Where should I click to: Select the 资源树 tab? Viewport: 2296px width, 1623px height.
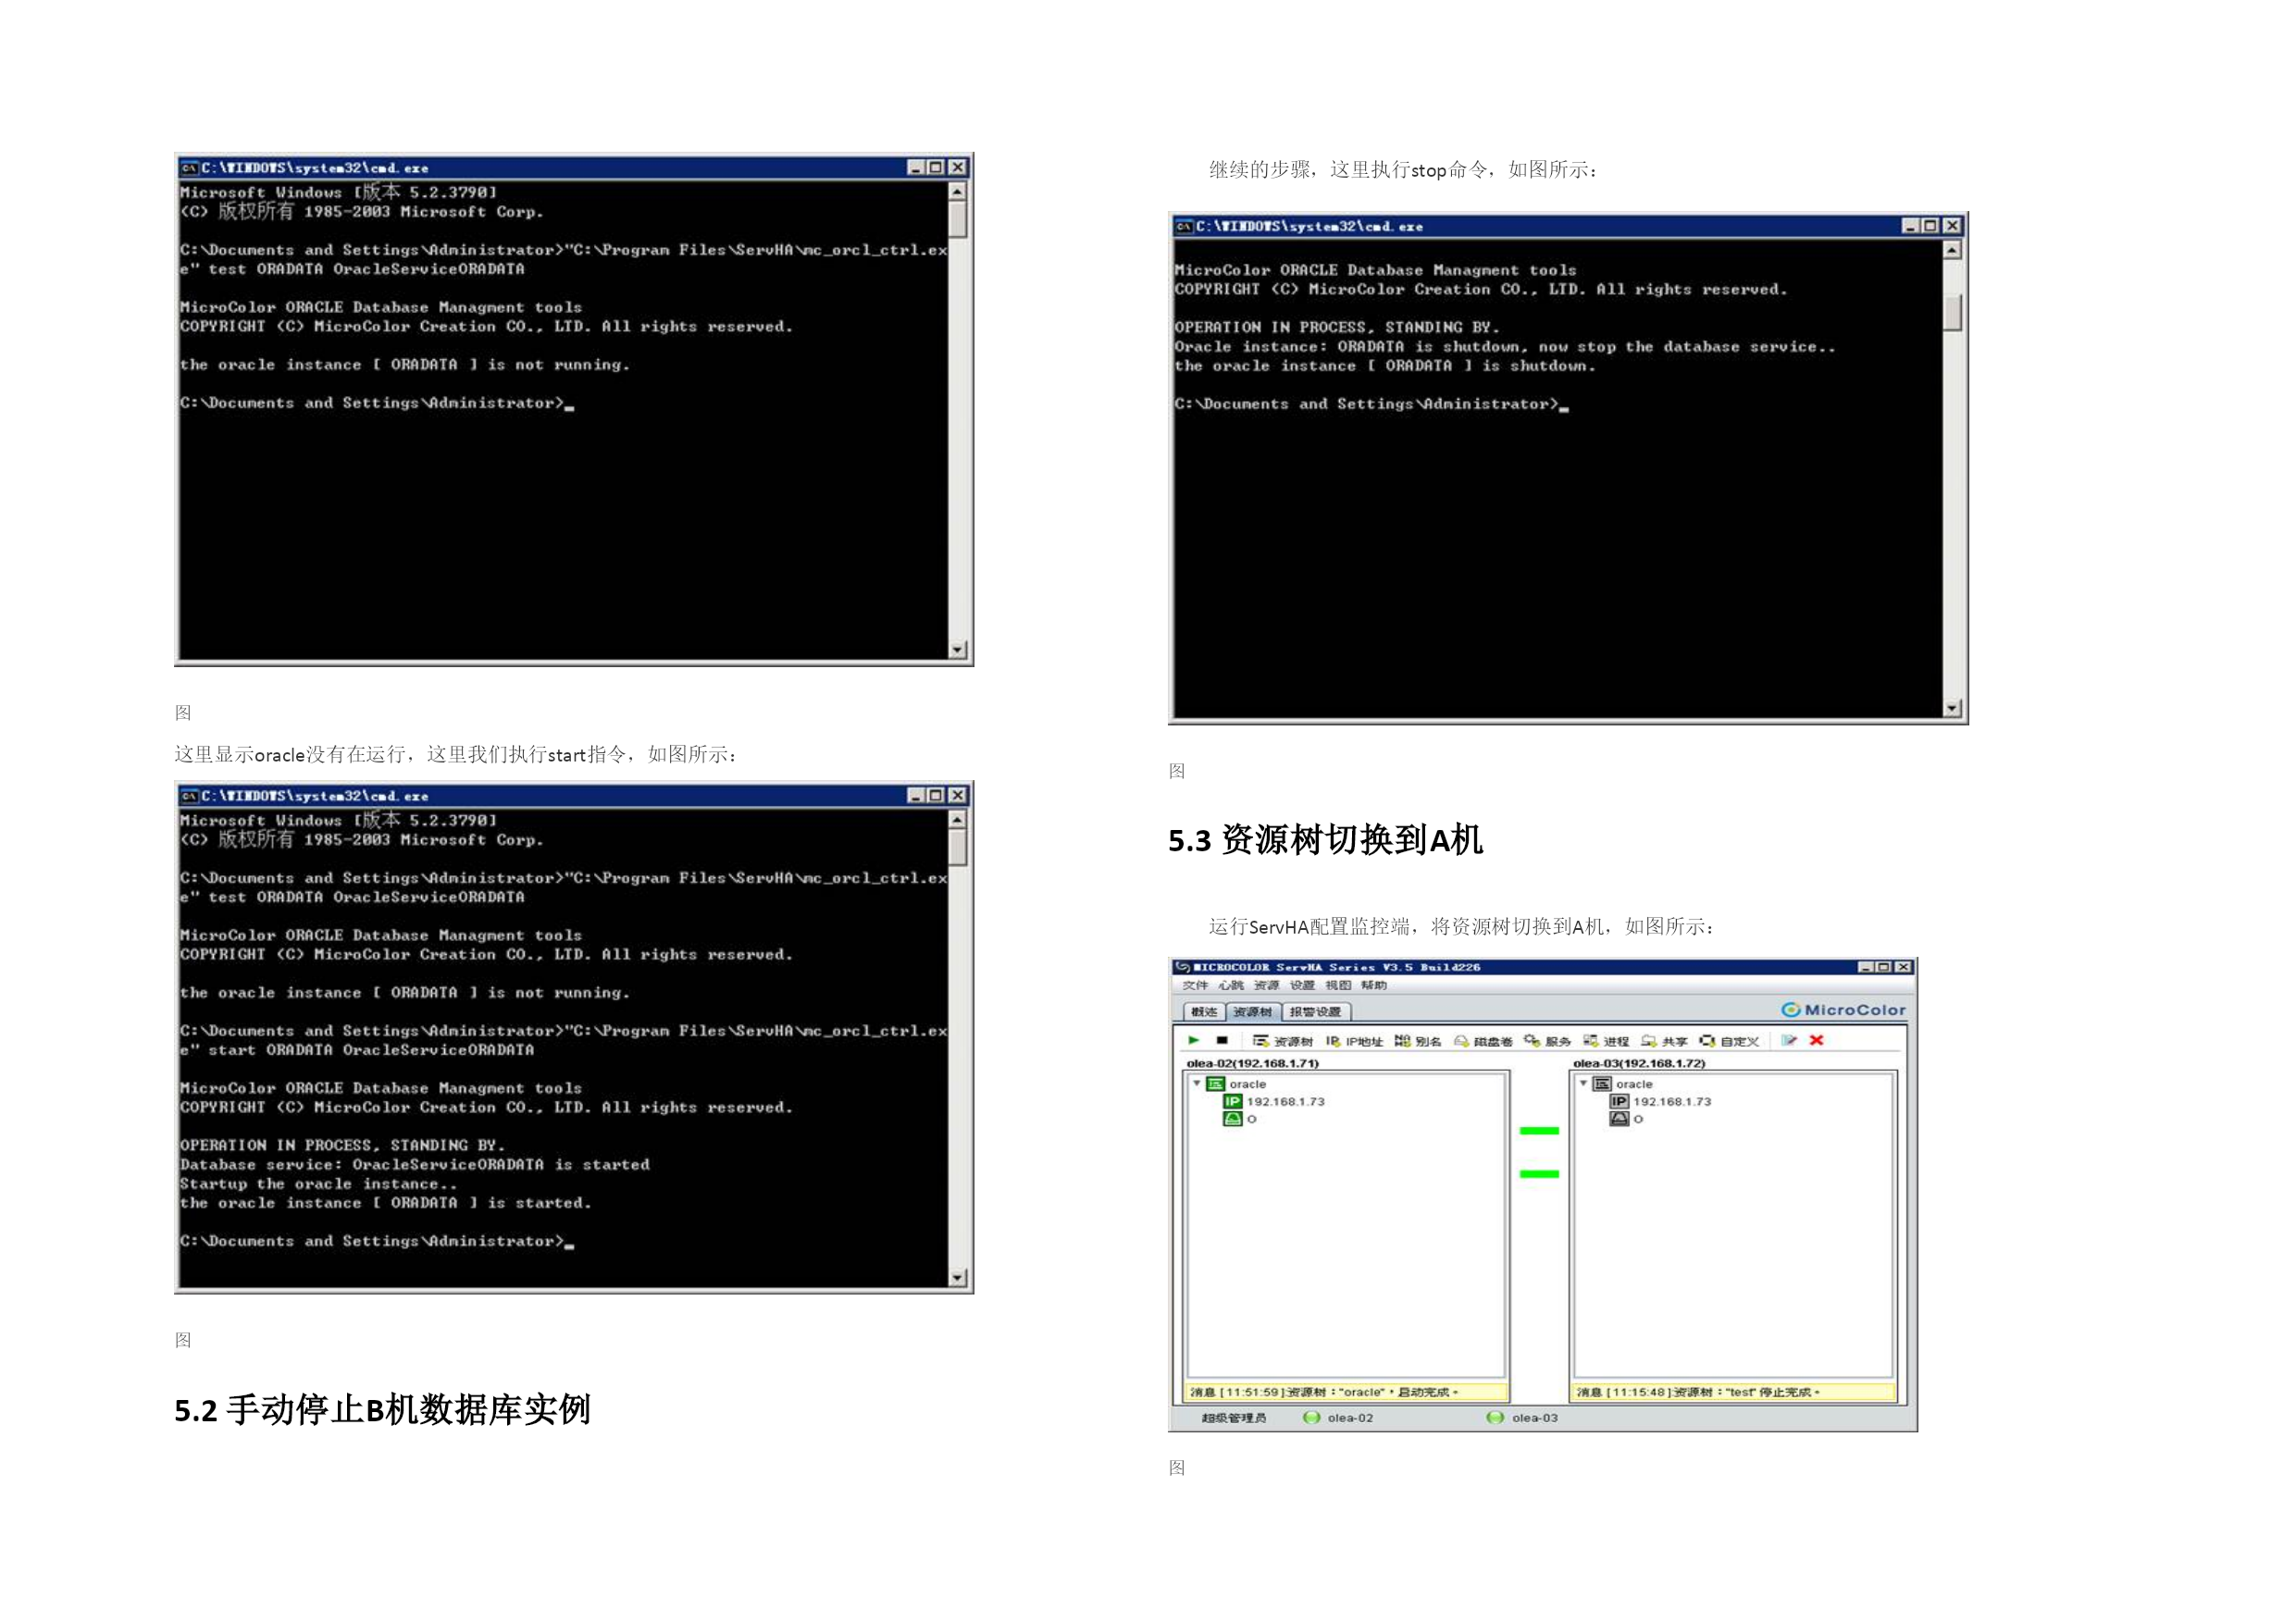click(x=1252, y=1012)
